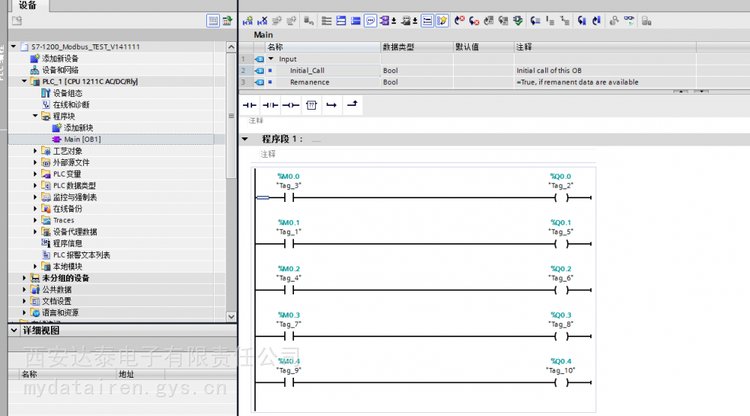
Task: Open 设备组态 device configuration
Action: tap(66, 92)
